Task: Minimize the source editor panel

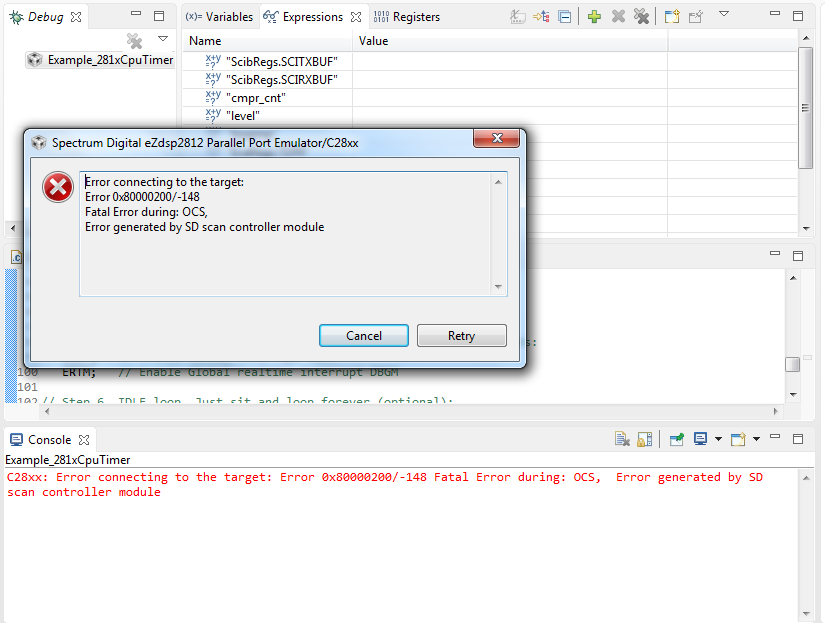Action: click(775, 254)
